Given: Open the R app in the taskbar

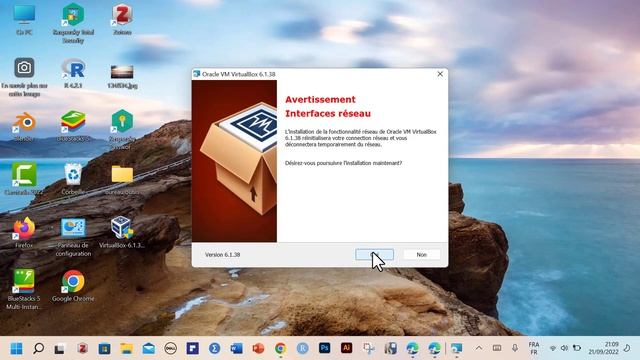Looking at the screenshot, I should (302, 348).
